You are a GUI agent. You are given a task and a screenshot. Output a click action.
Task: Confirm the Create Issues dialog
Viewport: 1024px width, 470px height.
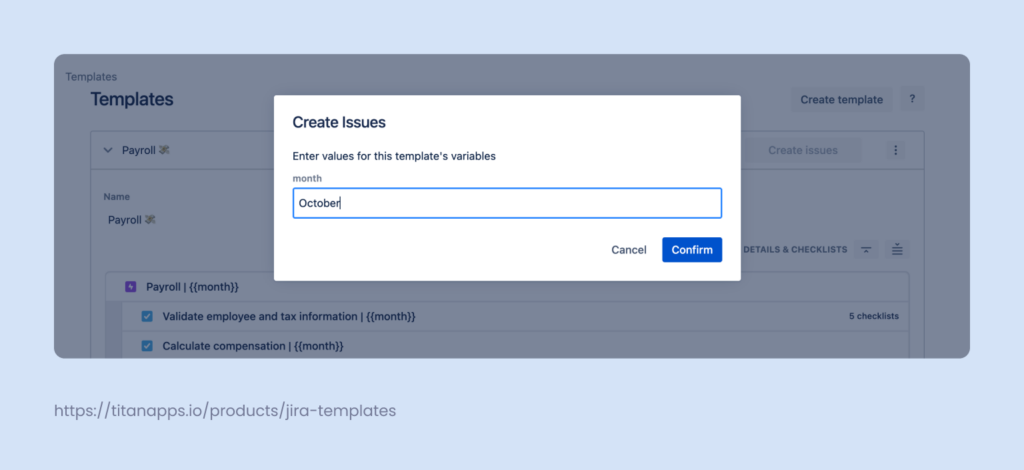click(x=692, y=250)
